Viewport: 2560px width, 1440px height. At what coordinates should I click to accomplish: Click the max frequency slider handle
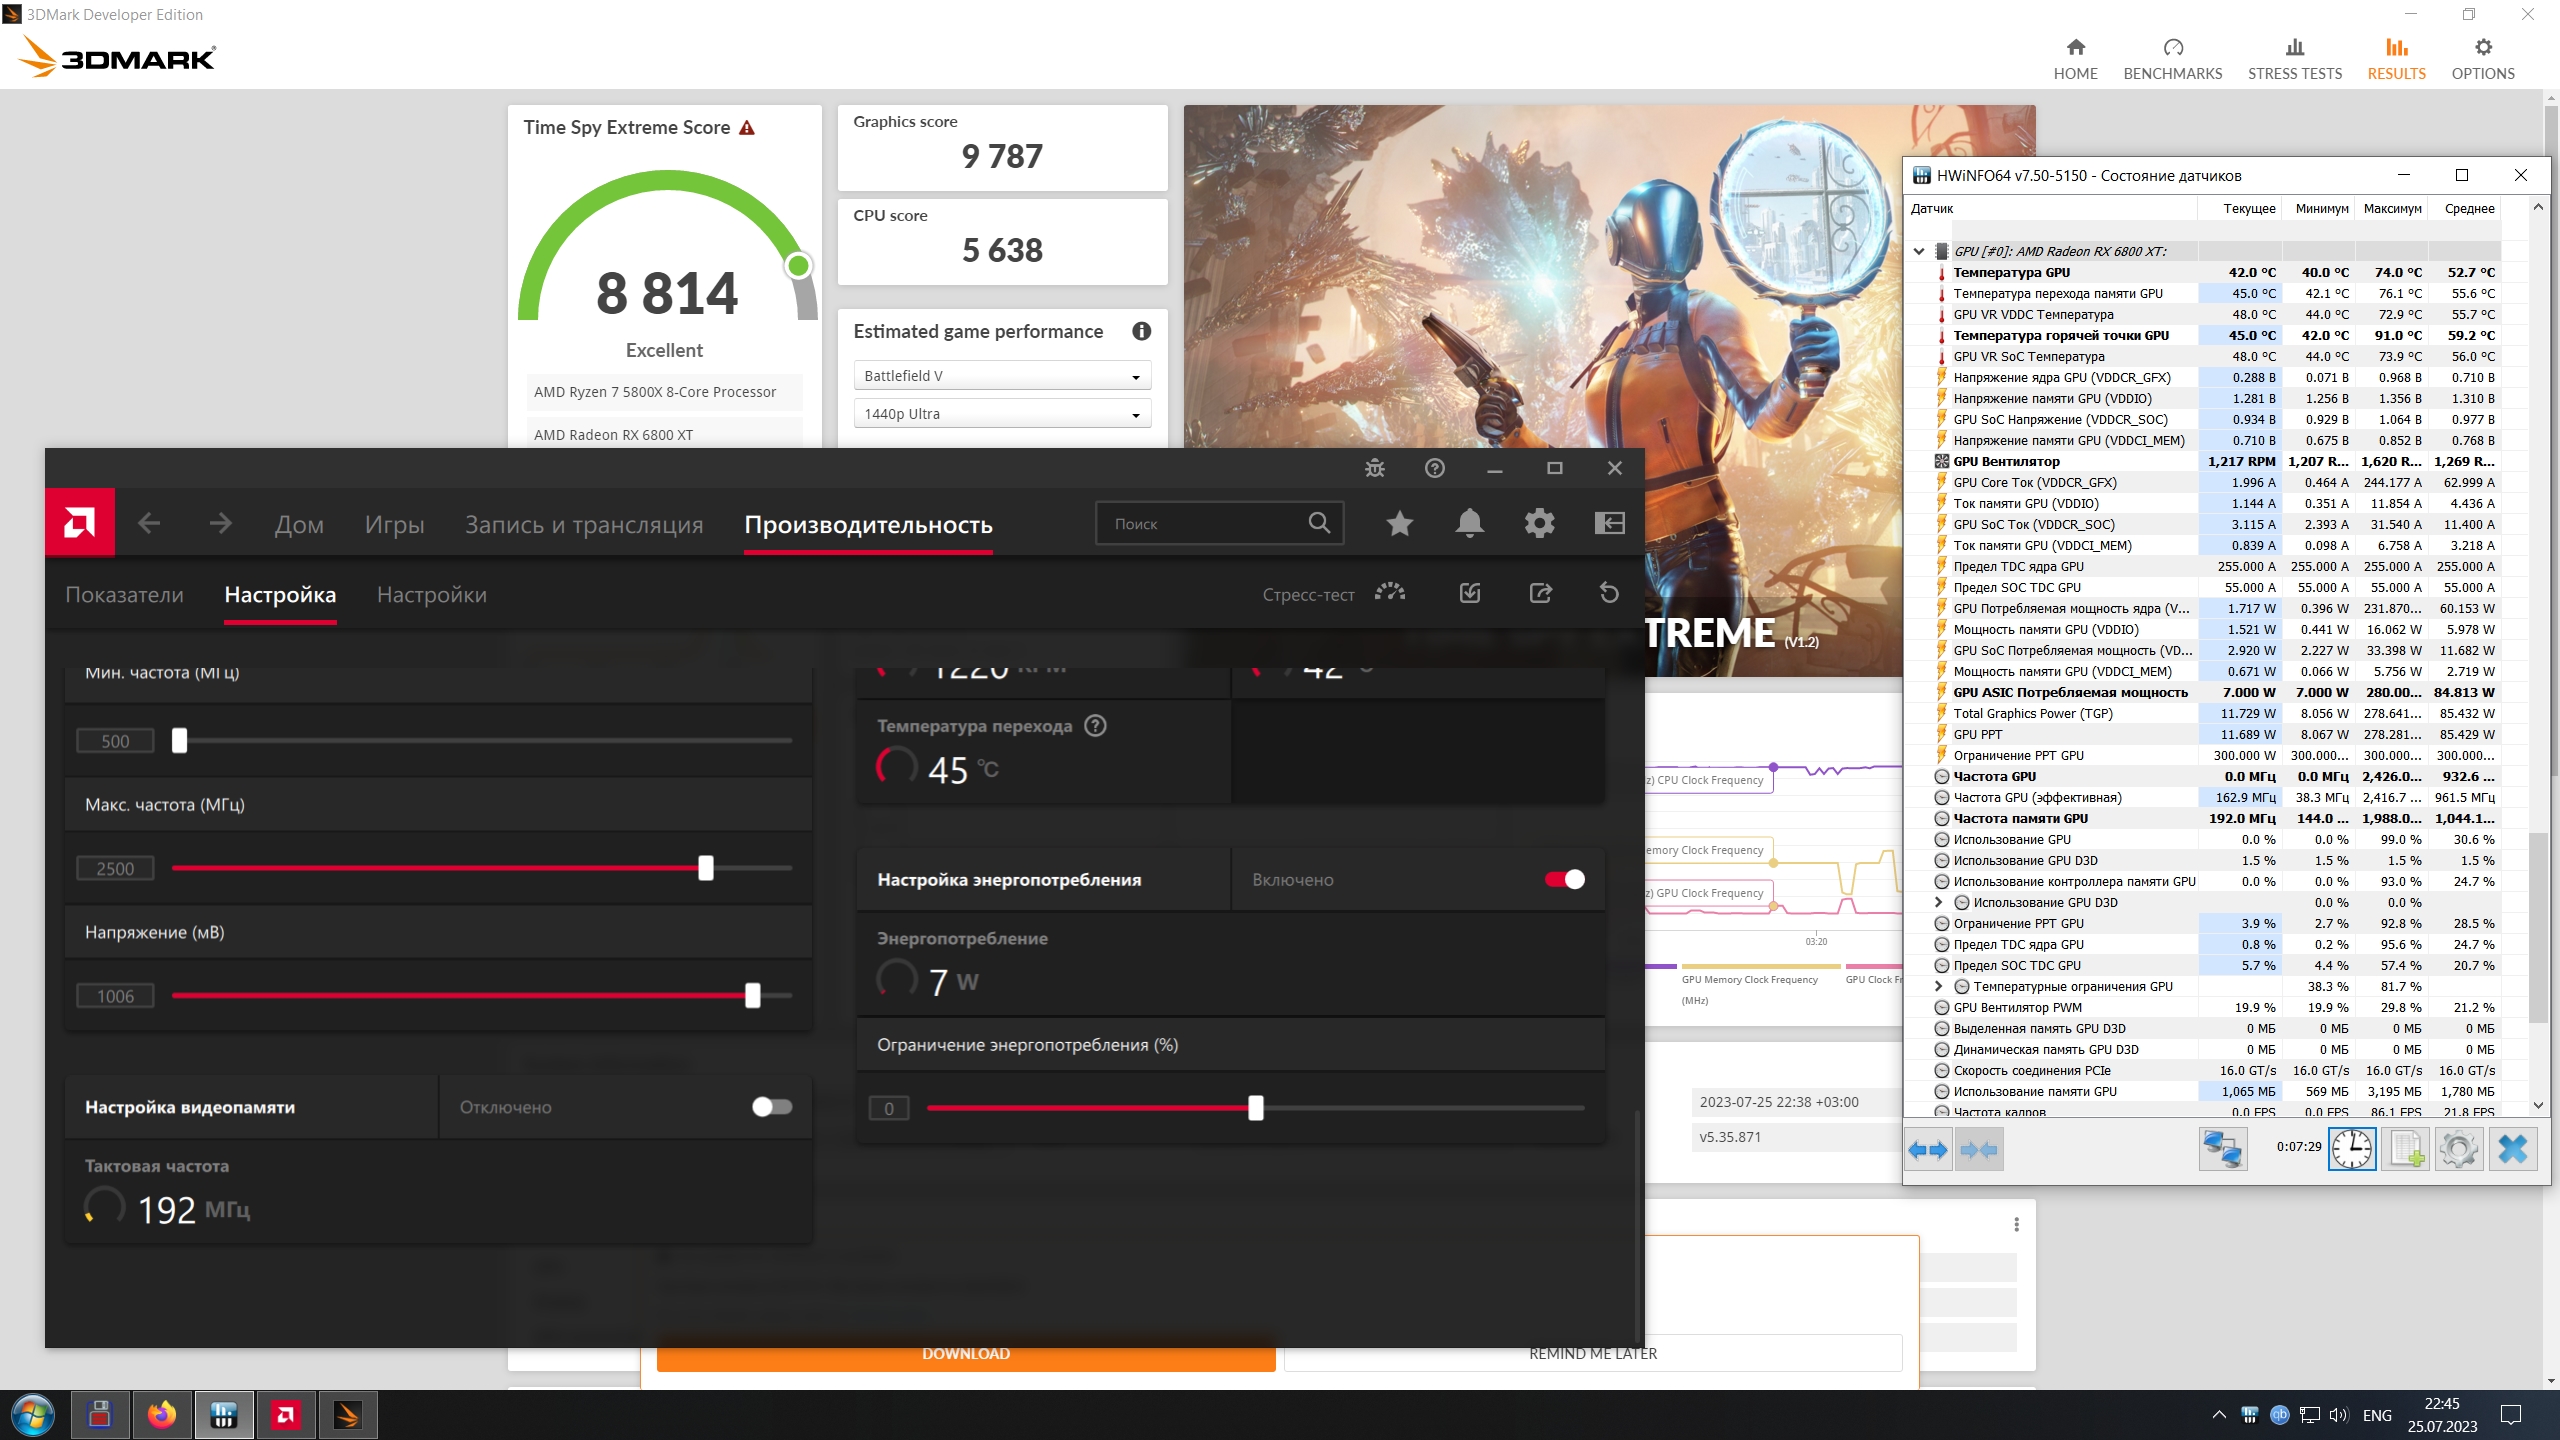[x=706, y=868]
